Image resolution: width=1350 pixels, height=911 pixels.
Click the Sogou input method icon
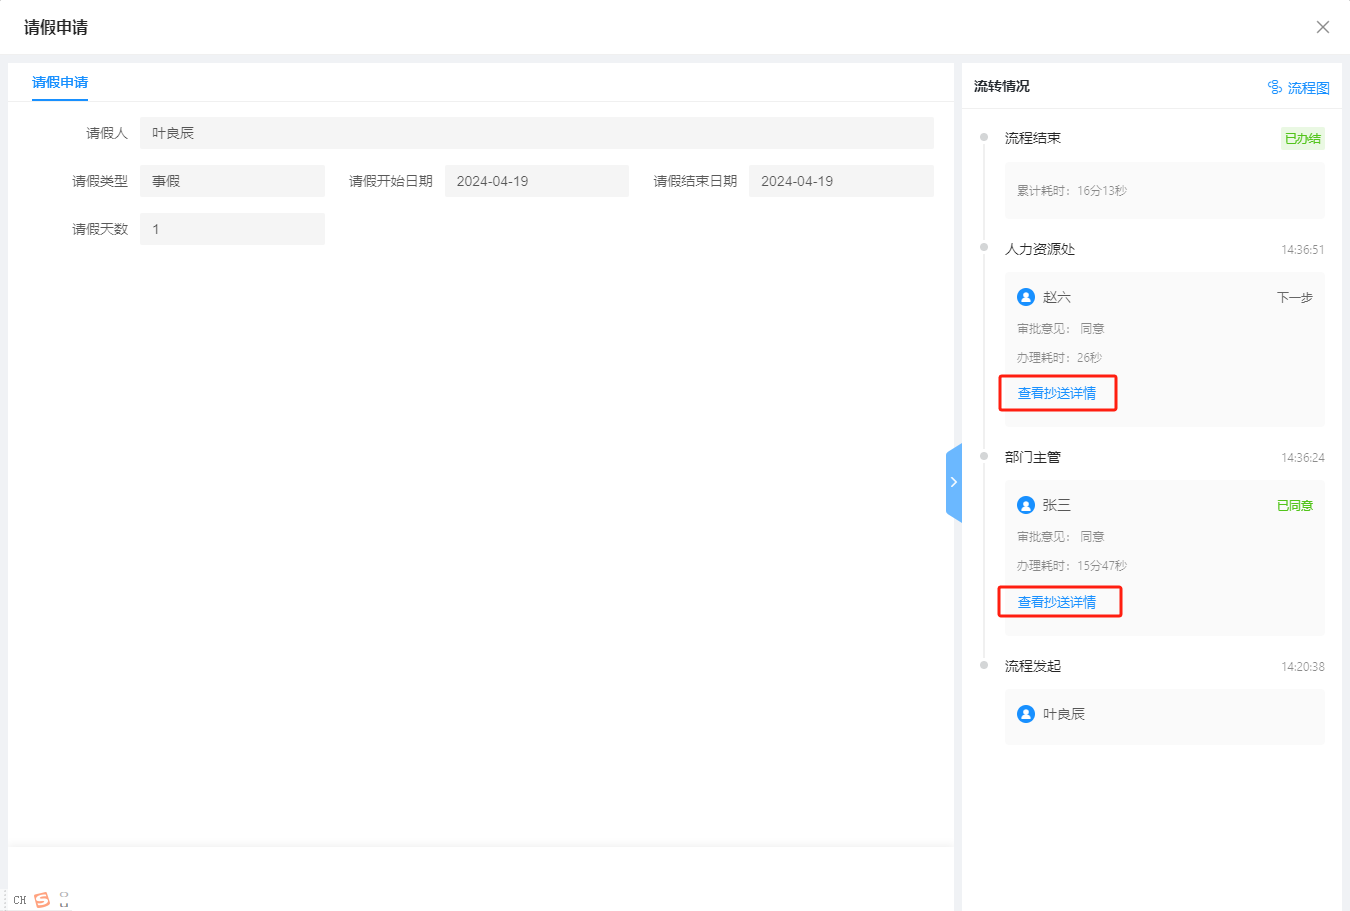point(42,900)
